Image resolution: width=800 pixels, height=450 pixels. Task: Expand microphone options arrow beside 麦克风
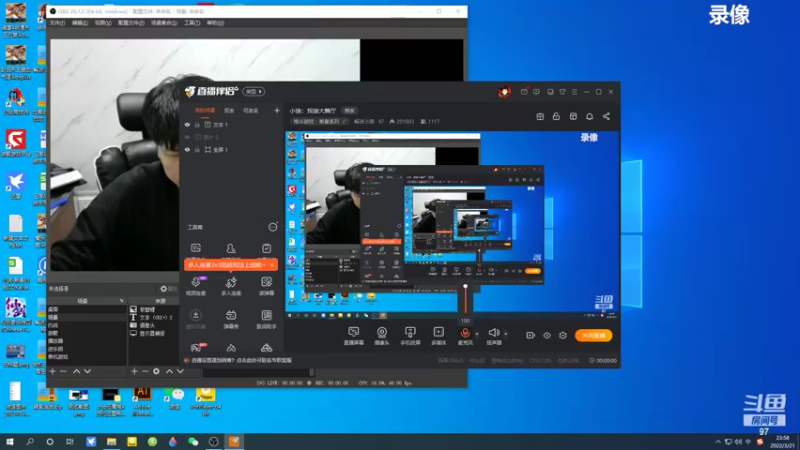pos(477,334)
